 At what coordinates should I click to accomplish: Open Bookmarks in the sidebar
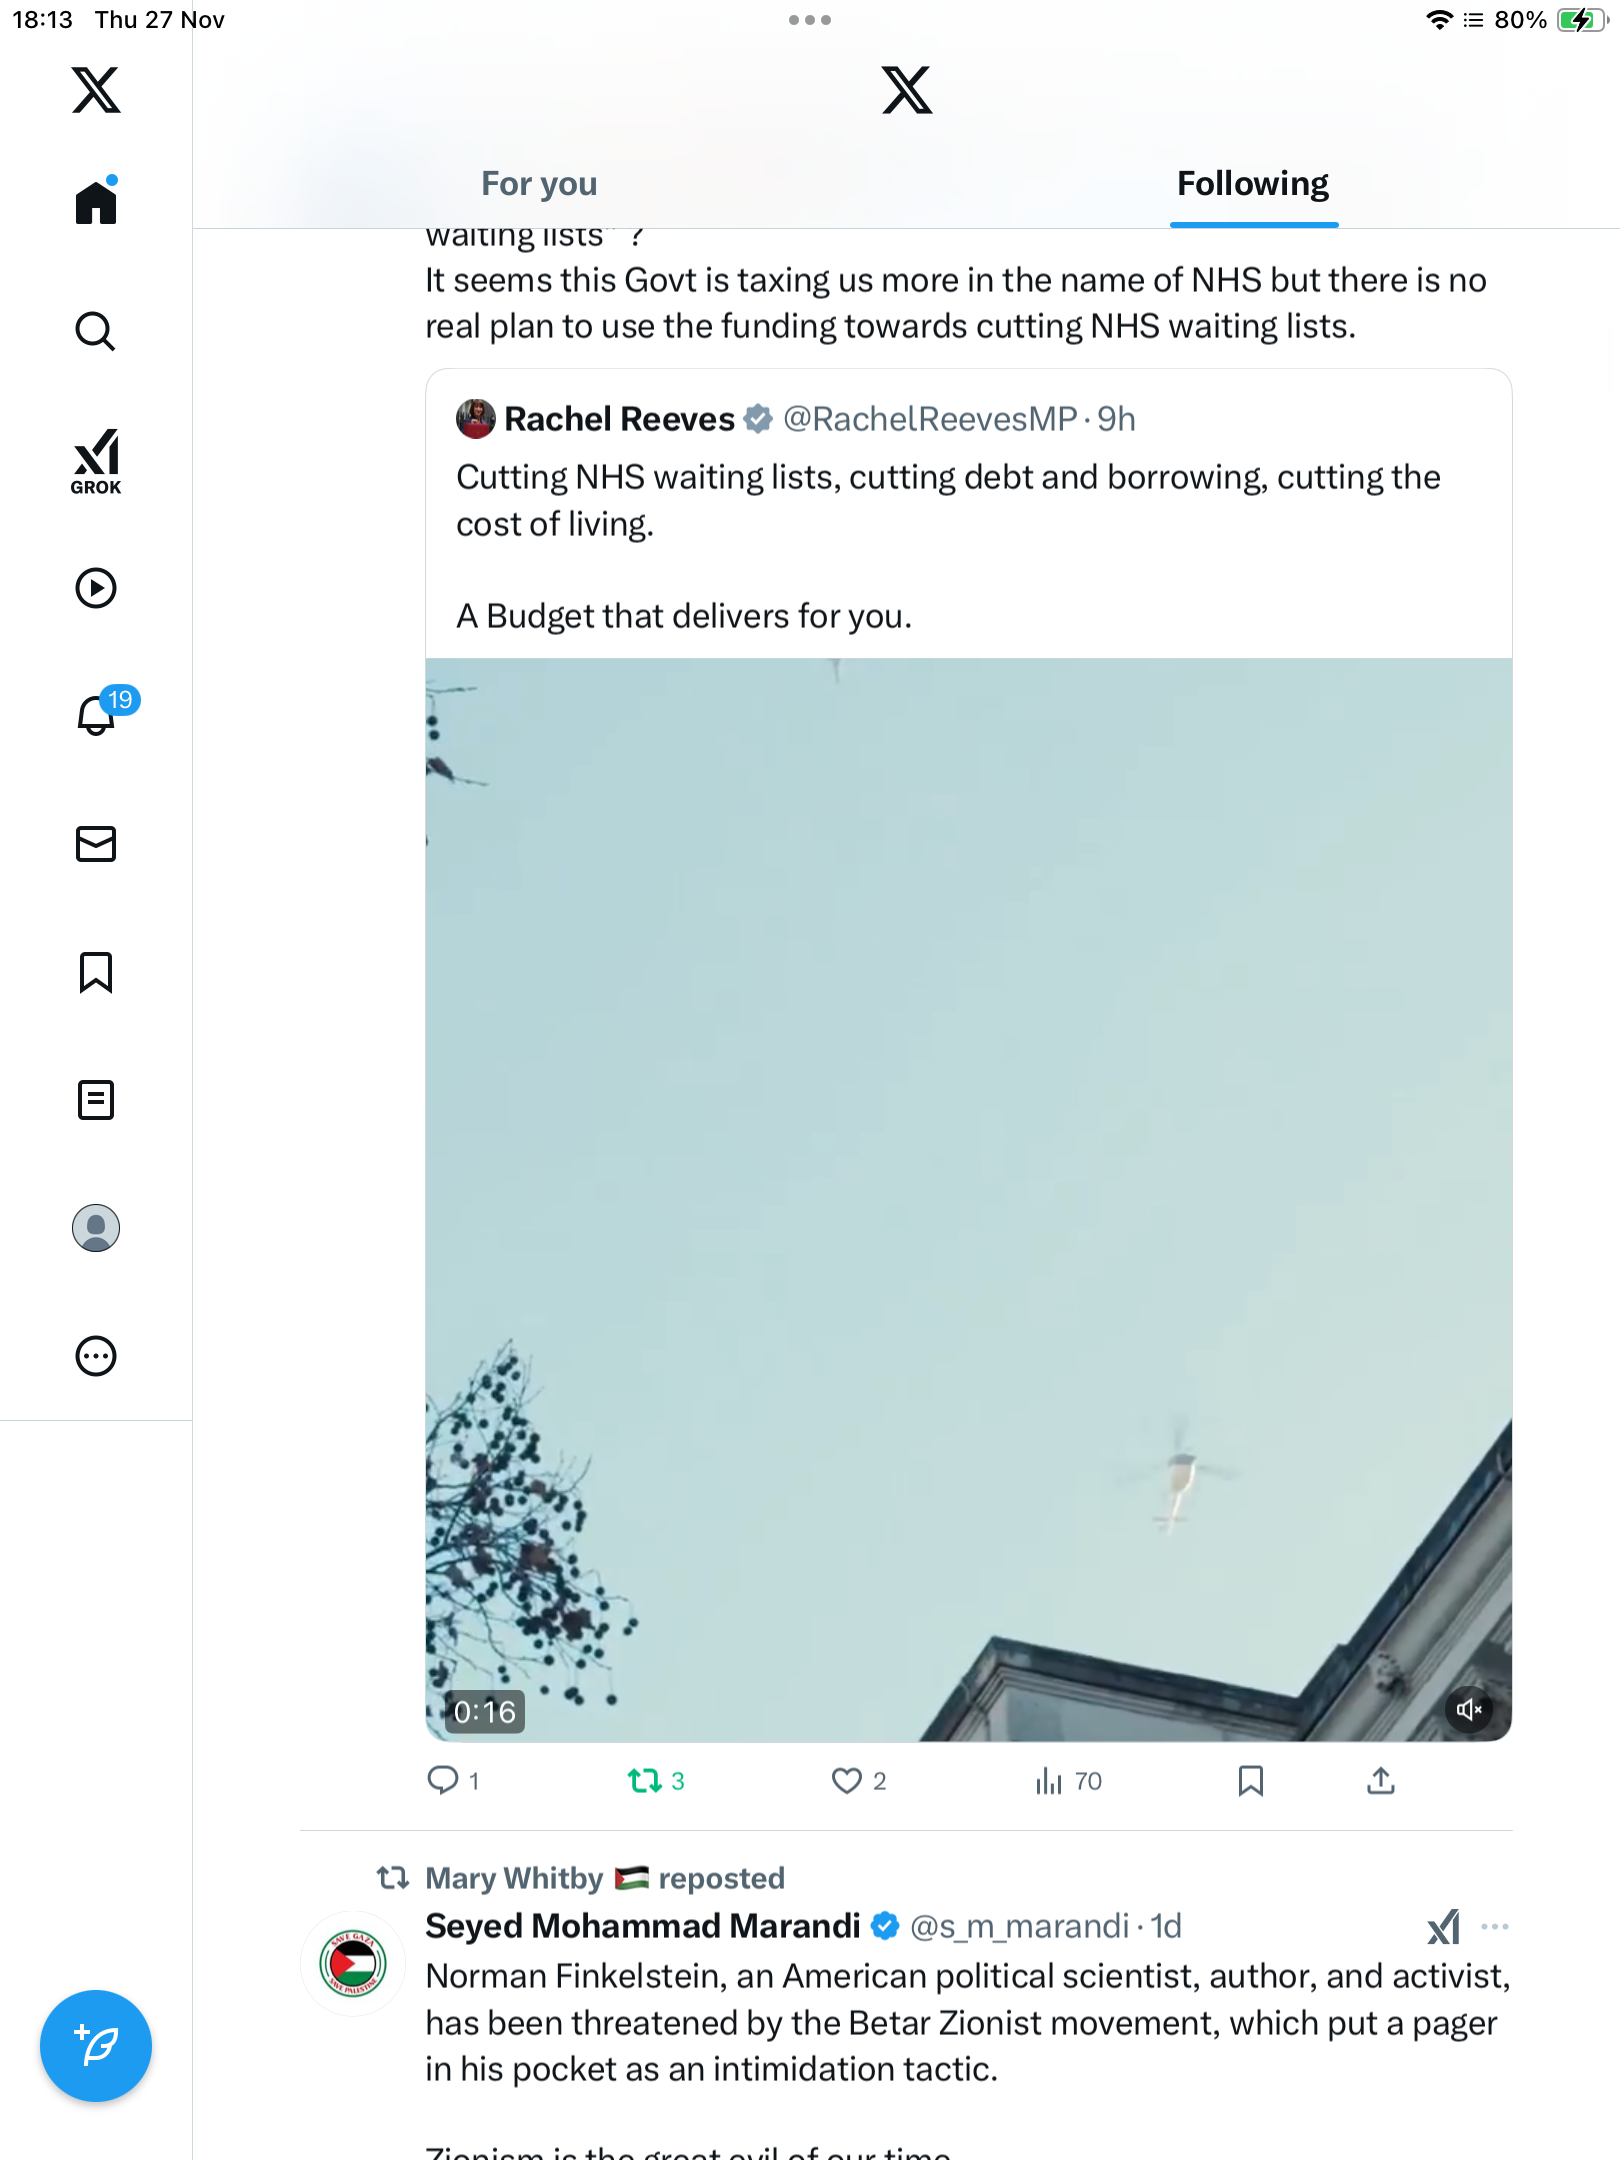(96, 972)
